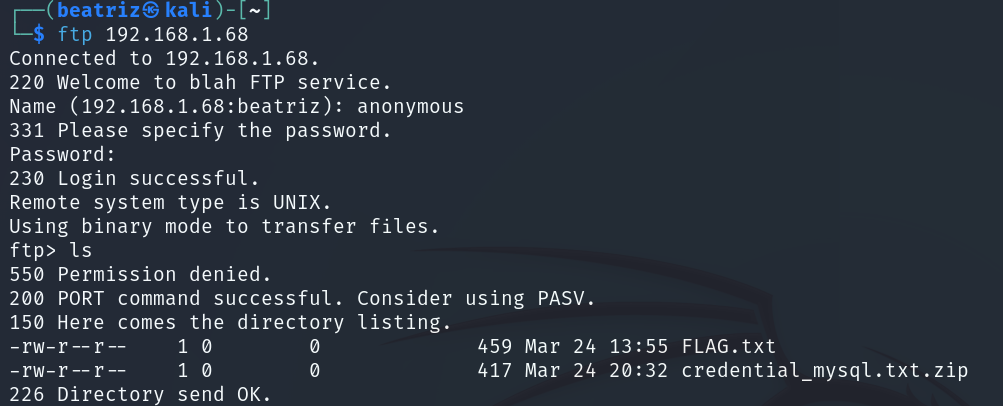Click the 150 directory listing message
Image resolution: width=1003 pixels, height=406 pixels.
(x=230, y=322)
